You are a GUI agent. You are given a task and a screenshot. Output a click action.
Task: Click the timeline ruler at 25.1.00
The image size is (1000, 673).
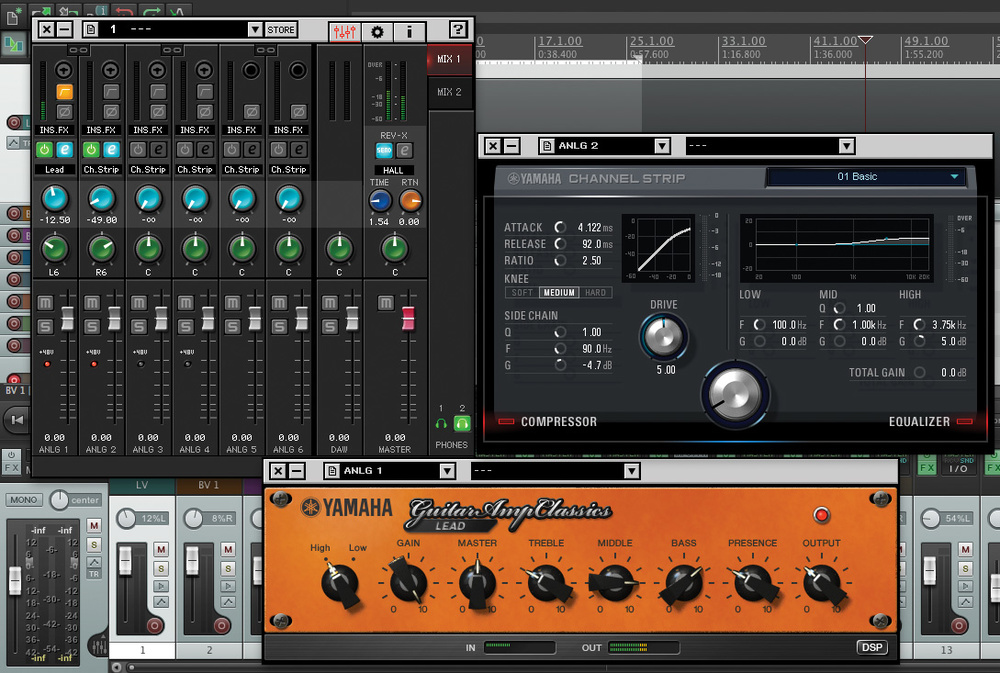coord(652,41)
